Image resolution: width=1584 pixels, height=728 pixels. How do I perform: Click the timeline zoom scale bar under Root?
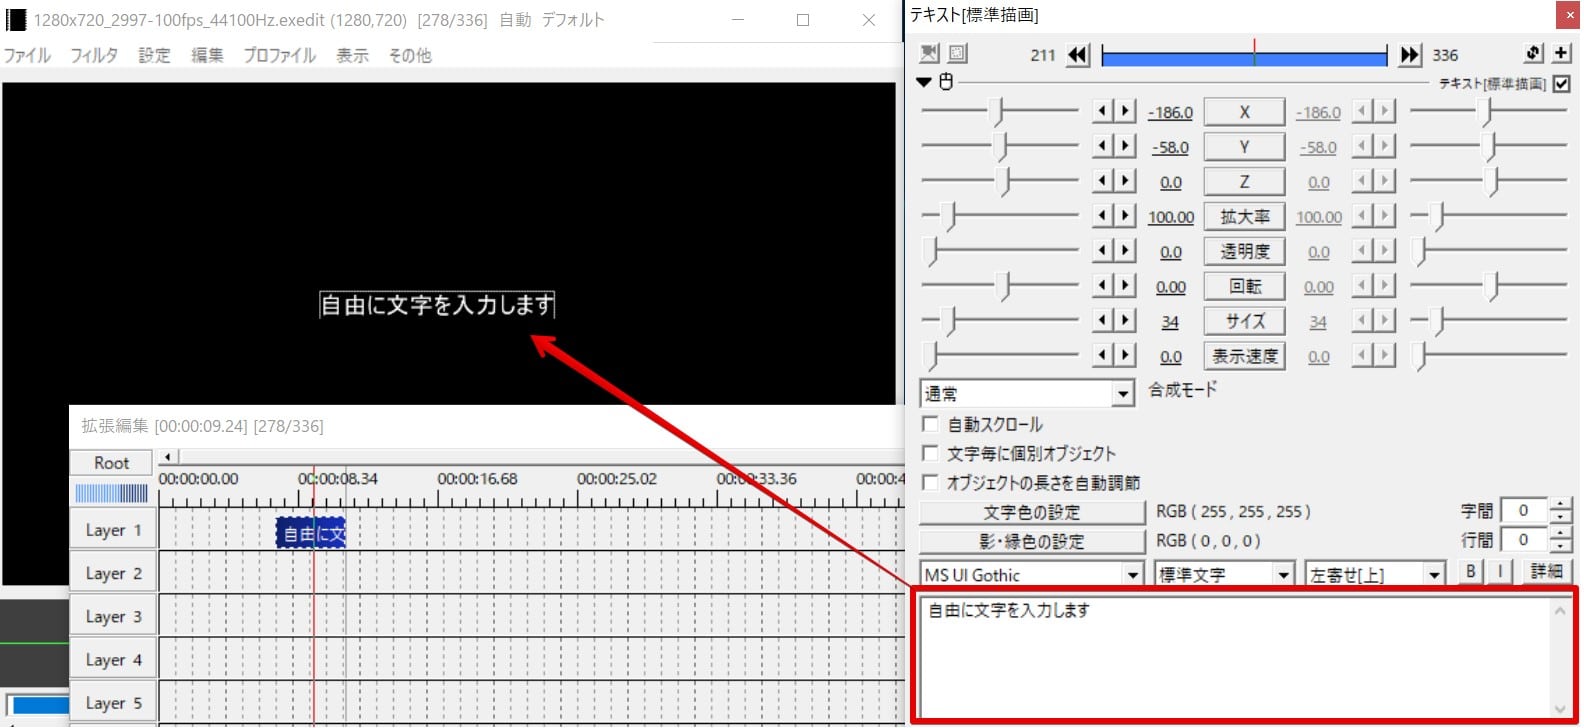(112, 493)
